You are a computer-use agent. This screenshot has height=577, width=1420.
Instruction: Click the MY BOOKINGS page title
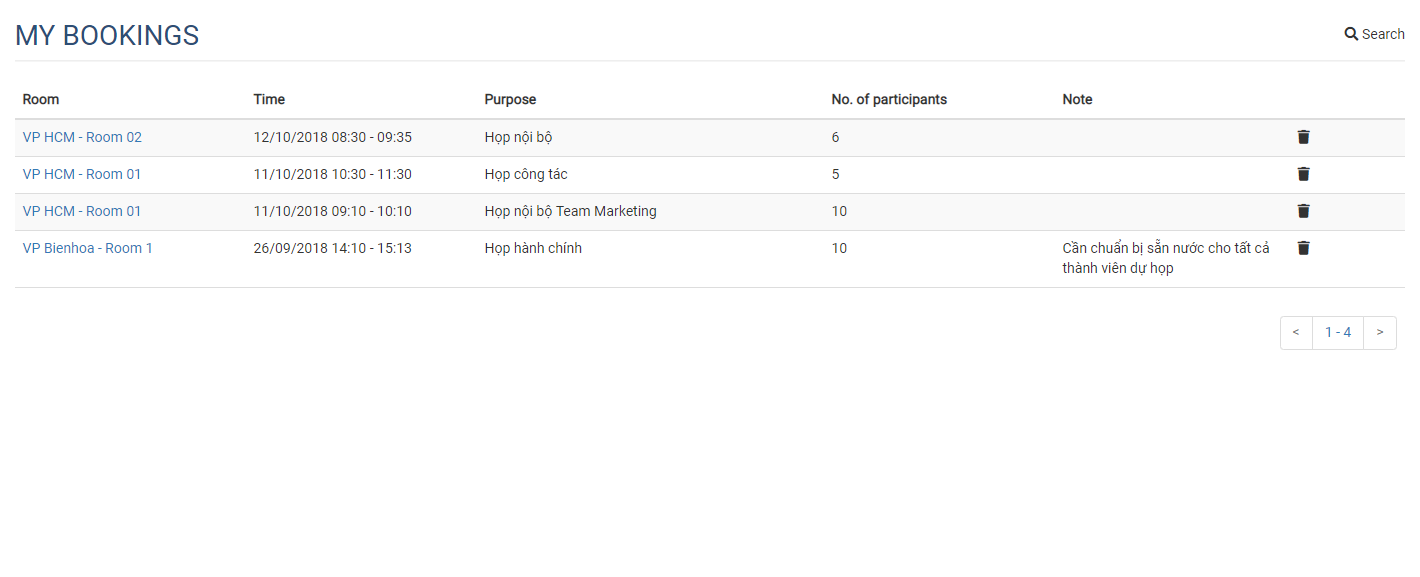107,36
